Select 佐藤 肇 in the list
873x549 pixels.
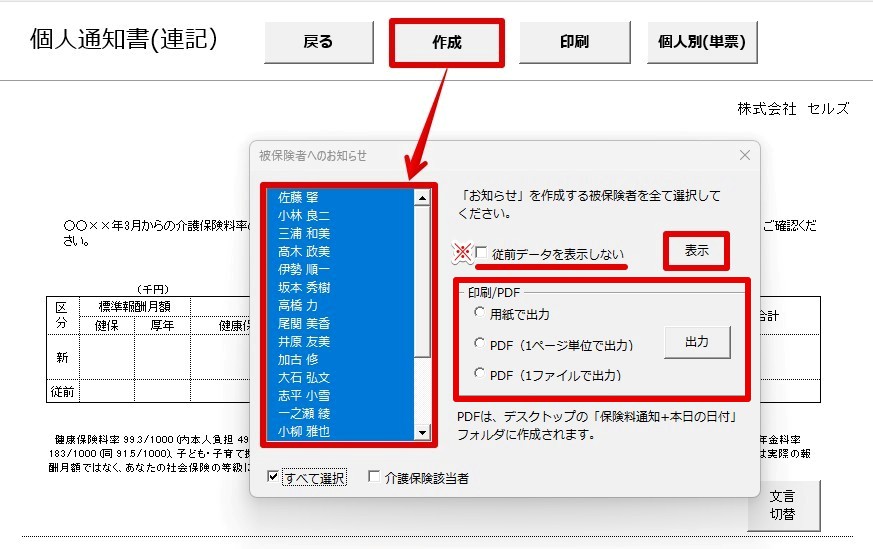[341, 198]
